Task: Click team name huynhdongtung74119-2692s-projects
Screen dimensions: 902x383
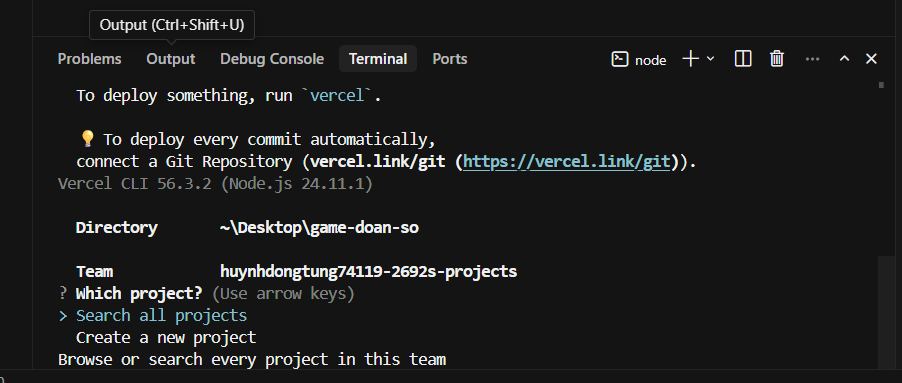Action: 368,271
